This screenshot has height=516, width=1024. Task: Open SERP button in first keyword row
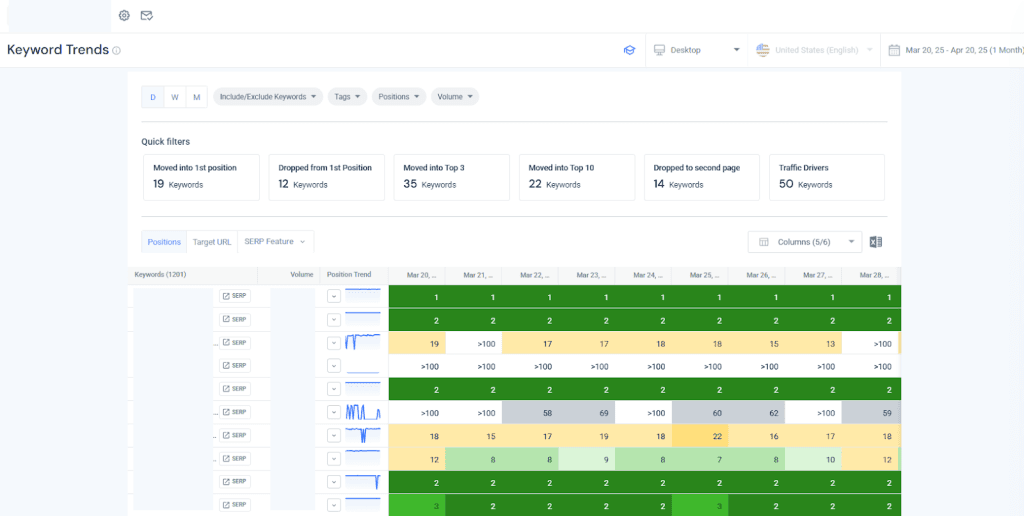[234, 296]
